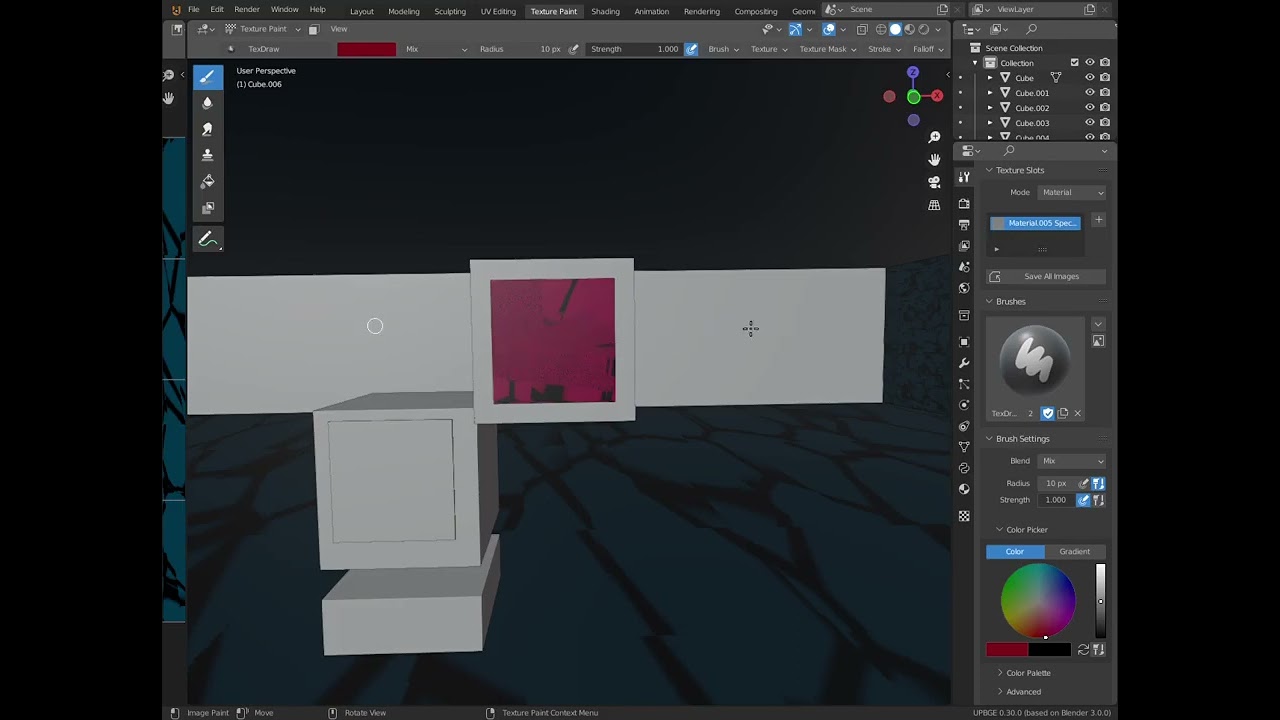Viewport: 1280px width, 720px height.
Task: Open the Stroke settings popover
Action: [x=883, y=49]
